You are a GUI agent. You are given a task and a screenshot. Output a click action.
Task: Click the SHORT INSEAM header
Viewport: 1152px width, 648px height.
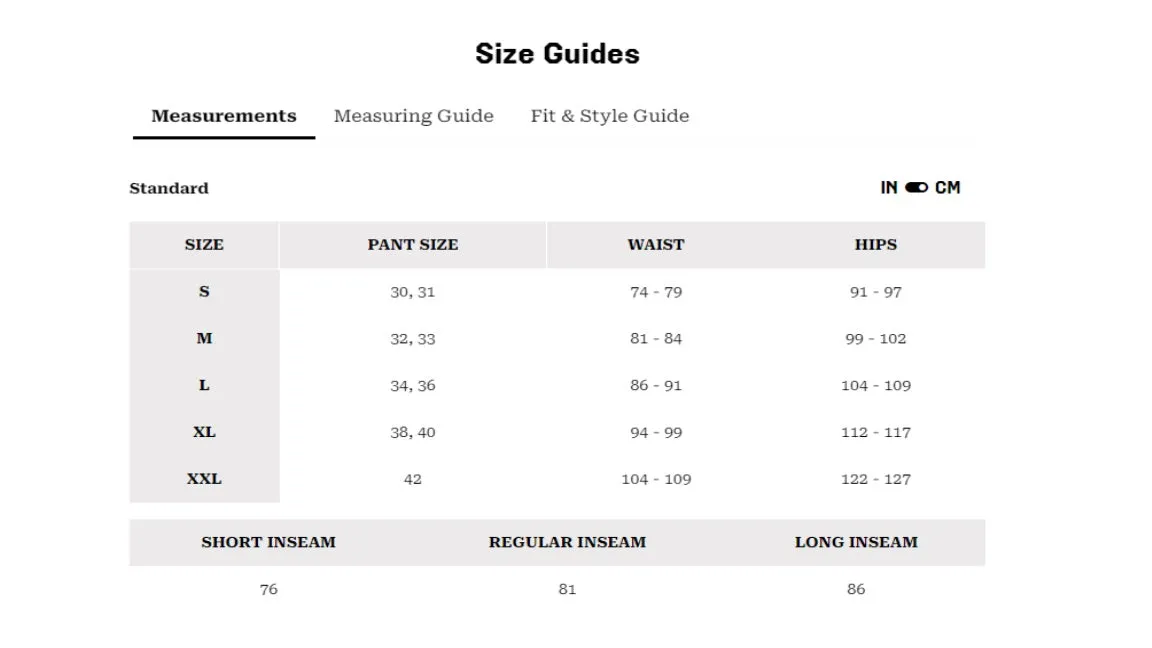(269, 542)
